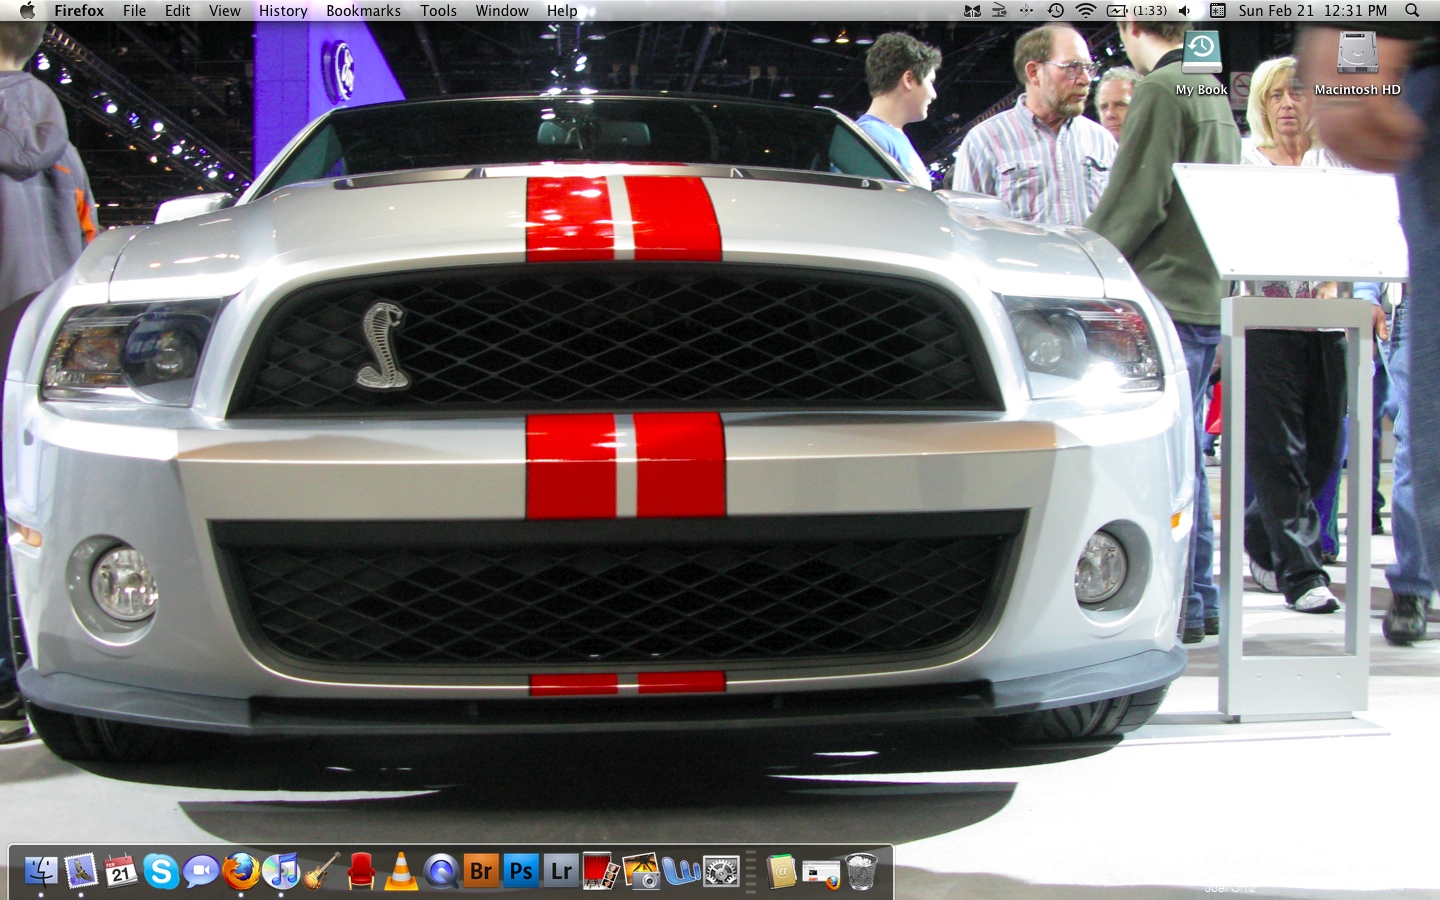Launch Adobe Bridge (Br) from Dock
Viewport: 1440px width, 900px height.
(481, 871)
